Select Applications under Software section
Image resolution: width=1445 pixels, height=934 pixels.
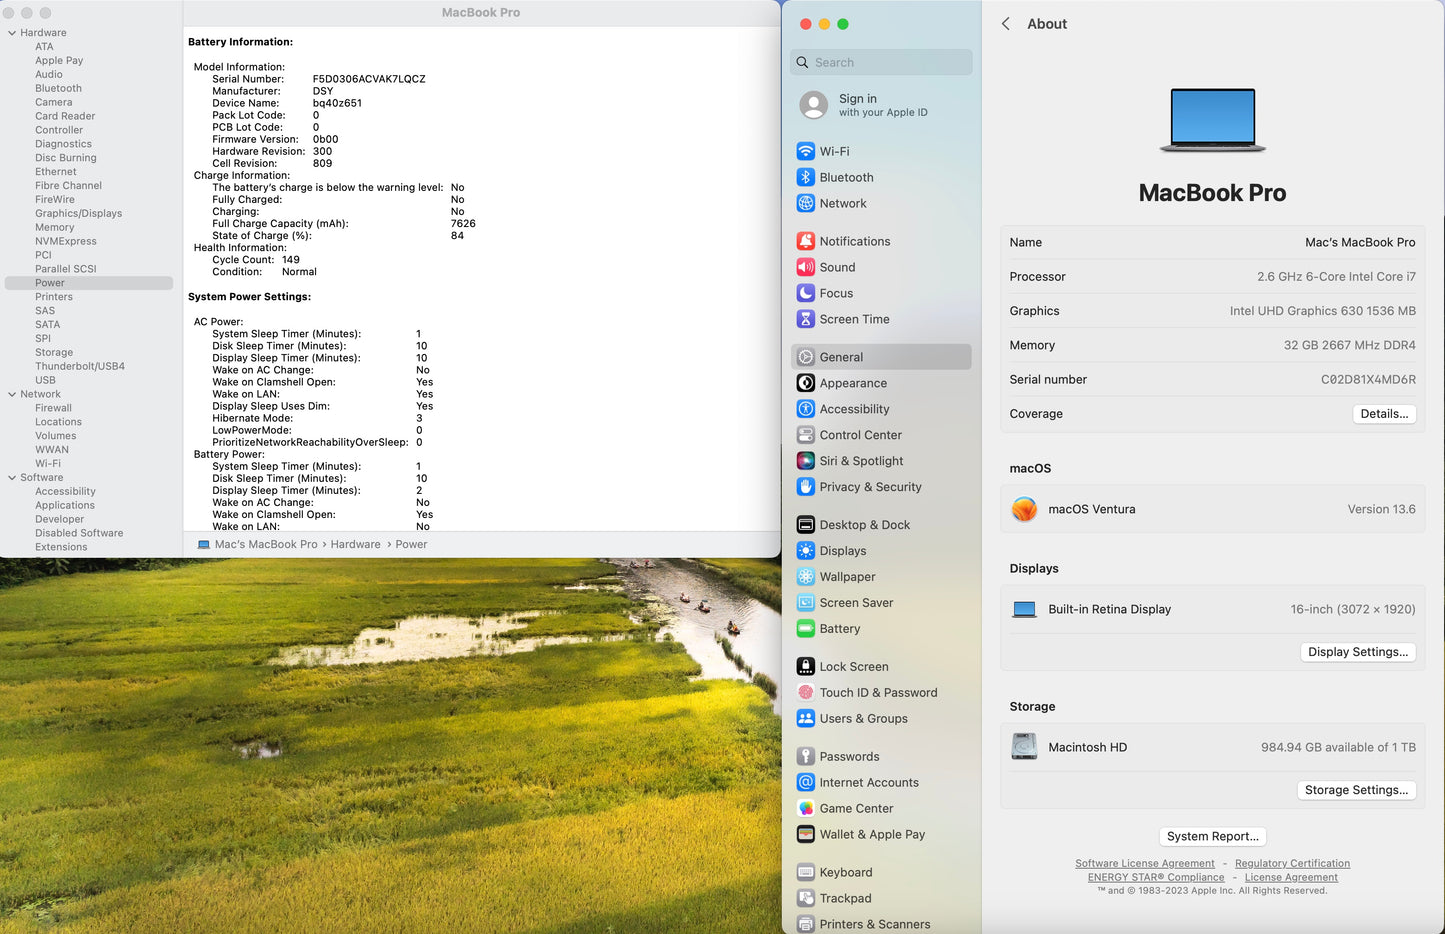click(x=65, y=506)
